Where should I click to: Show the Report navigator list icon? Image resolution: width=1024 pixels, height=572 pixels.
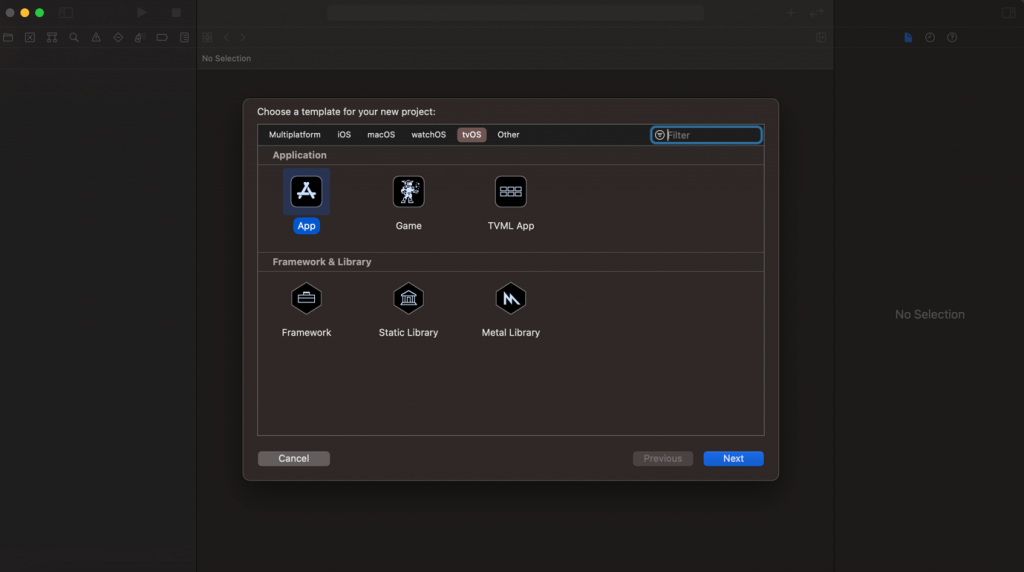[184, 38]
